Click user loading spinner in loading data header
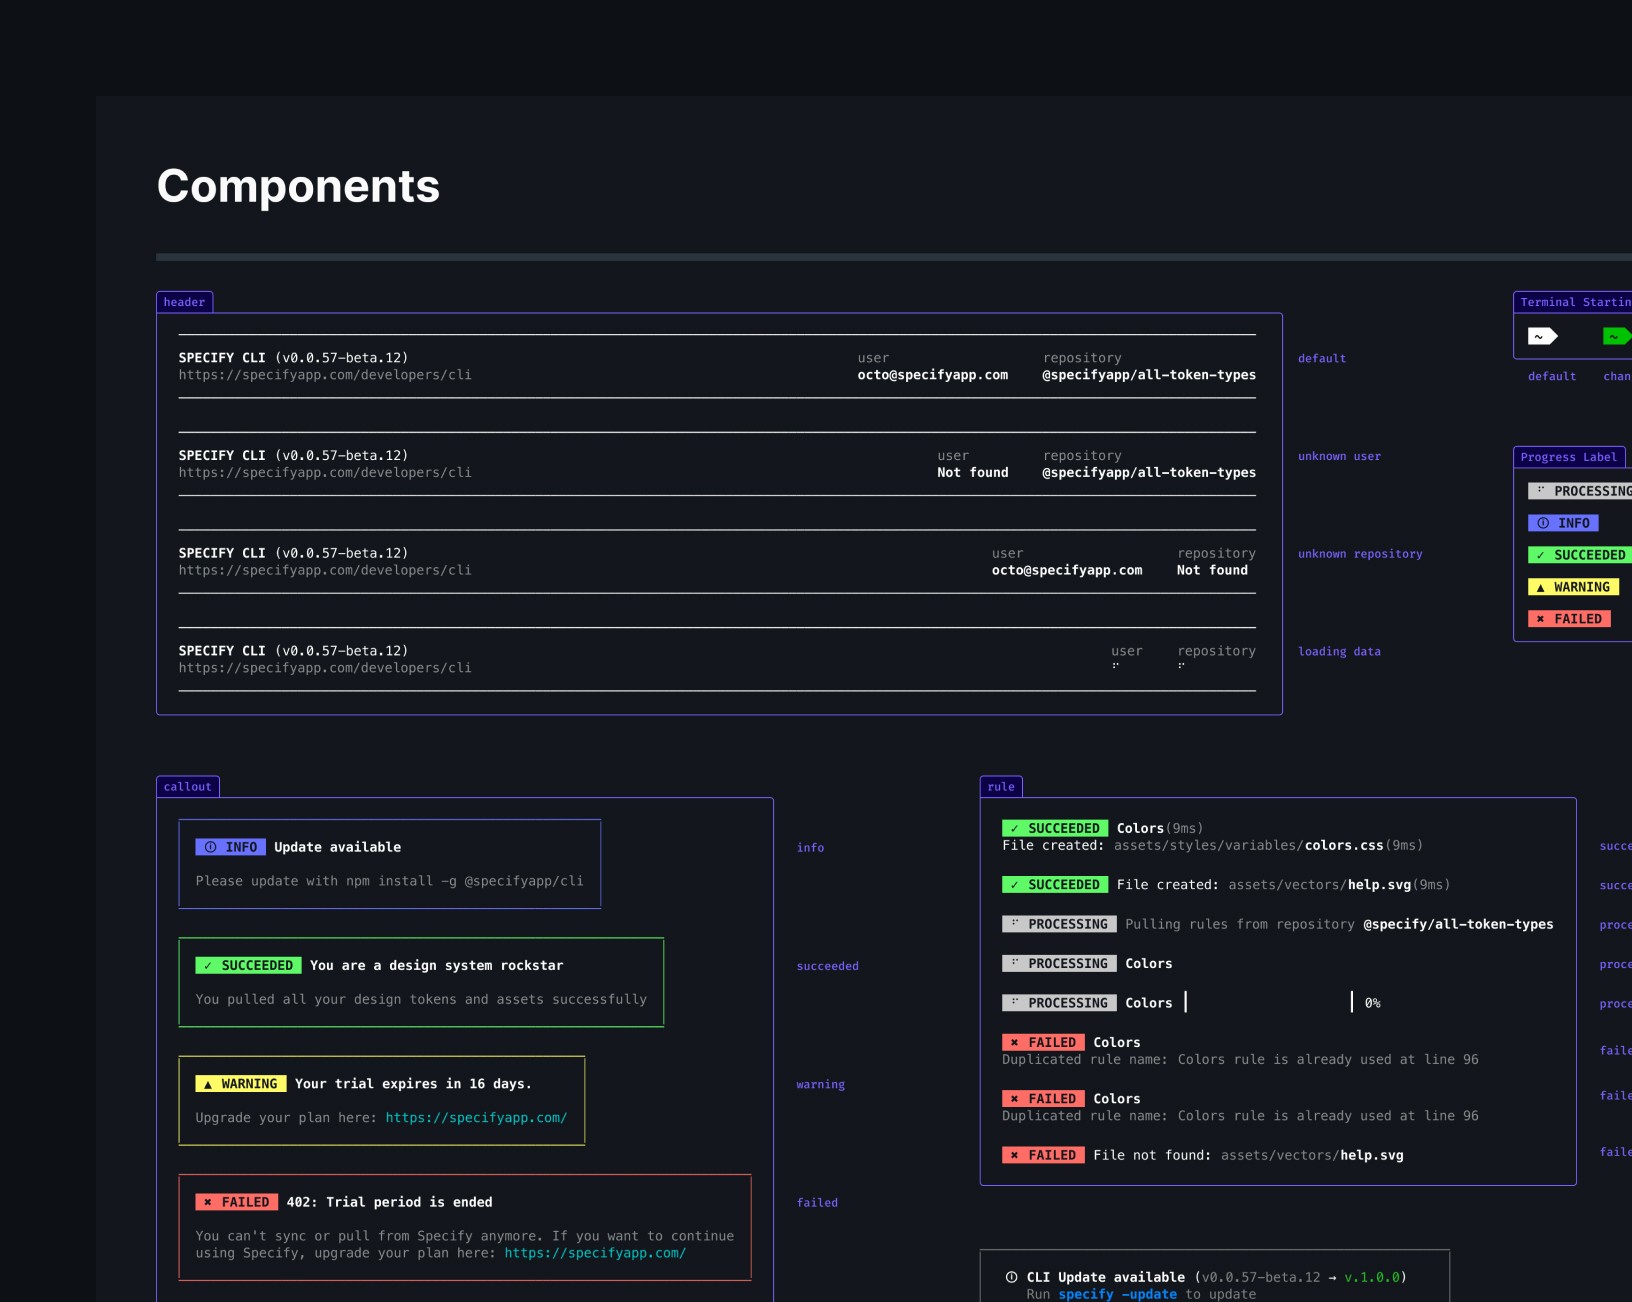The image size is (1632, 1302). point(1116,666)
